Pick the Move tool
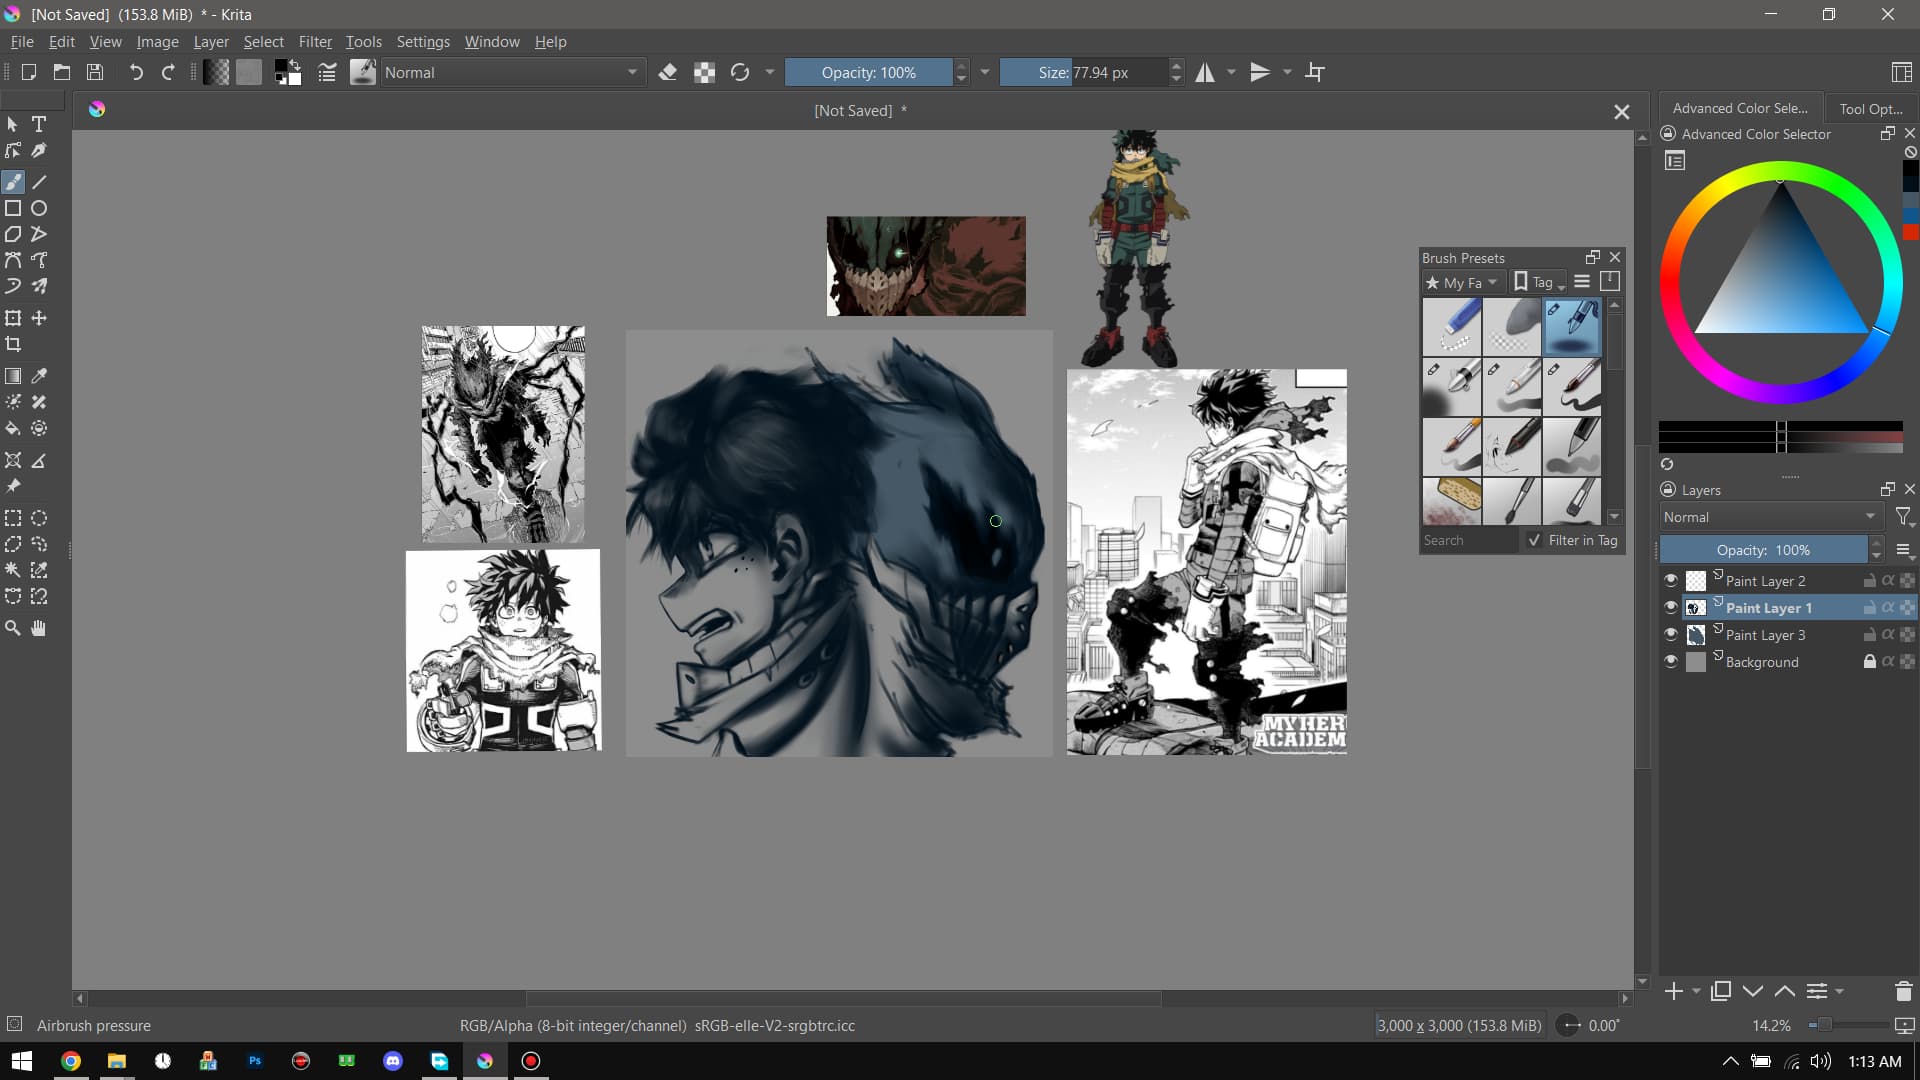The height and width of the screenshot is (1080, 1920). 39,318
